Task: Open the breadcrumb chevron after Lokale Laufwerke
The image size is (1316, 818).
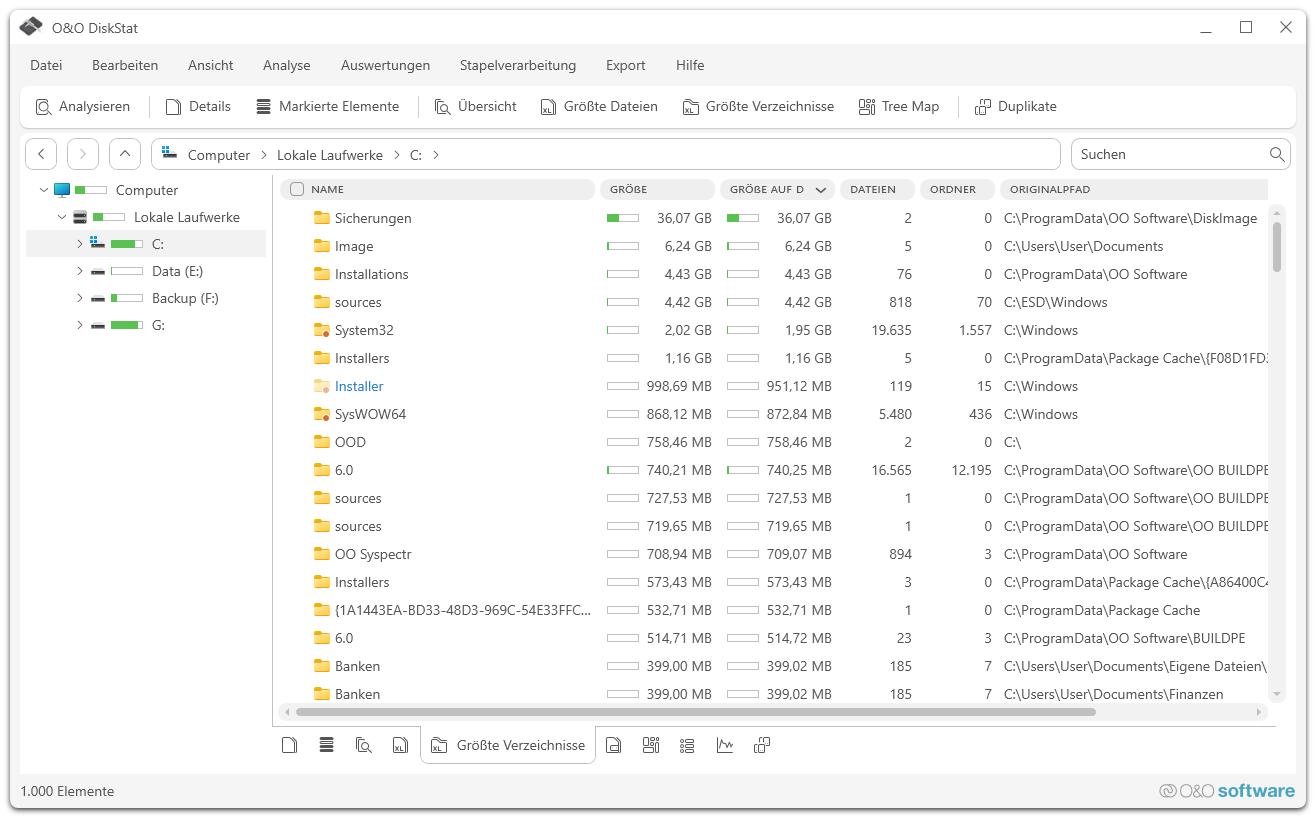Action: coord(396,155)
